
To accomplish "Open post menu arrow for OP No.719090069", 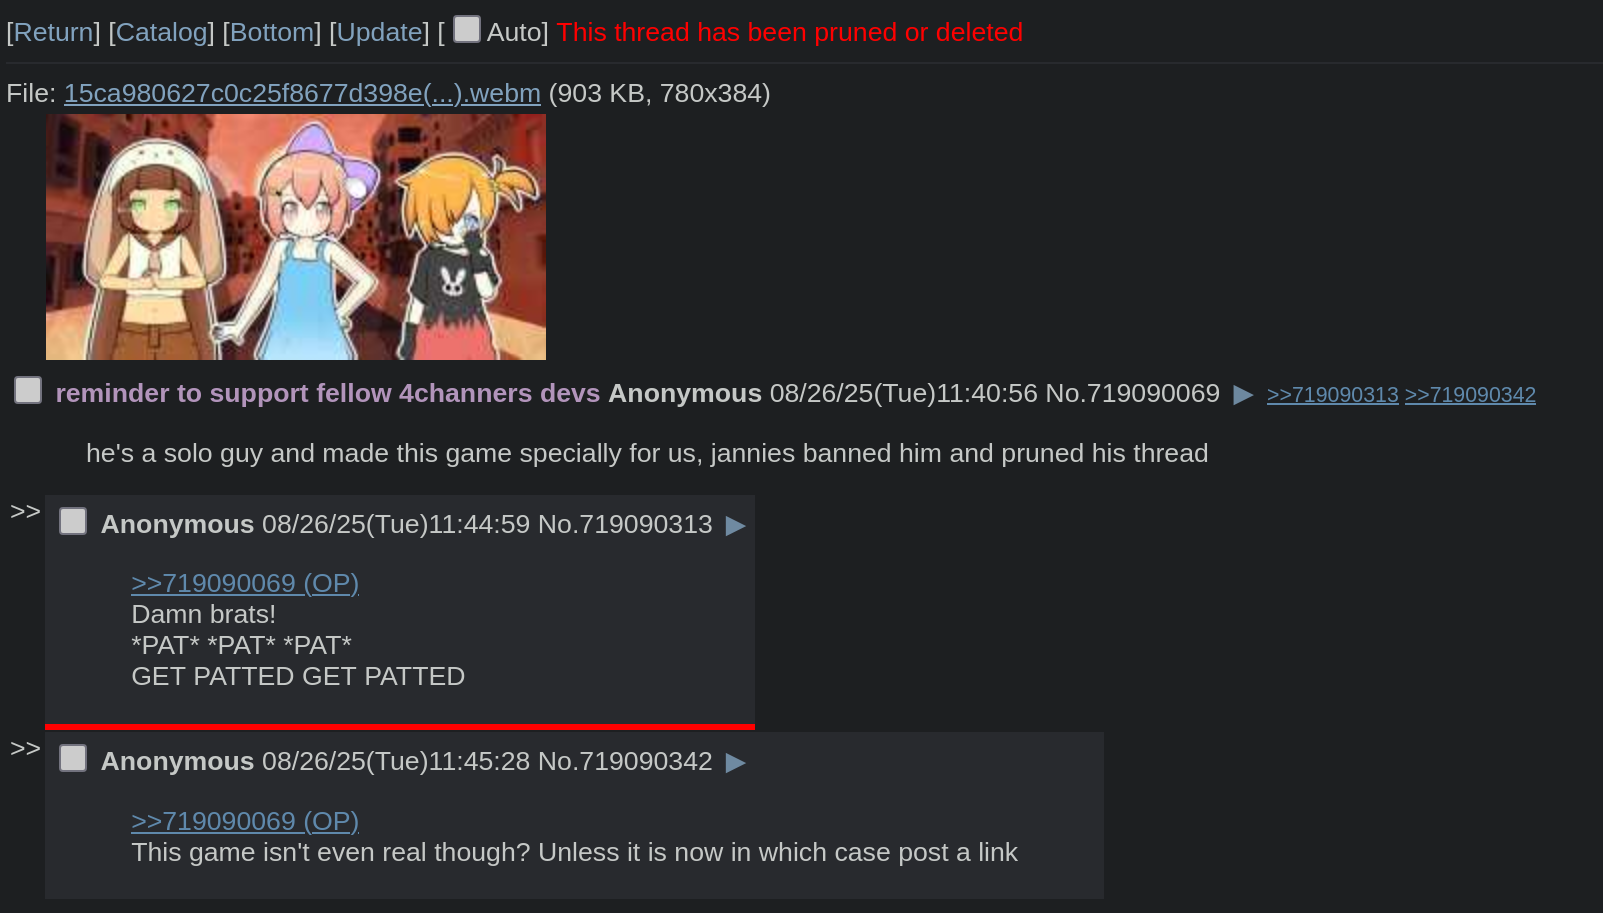I will [x=1243, y=395].
